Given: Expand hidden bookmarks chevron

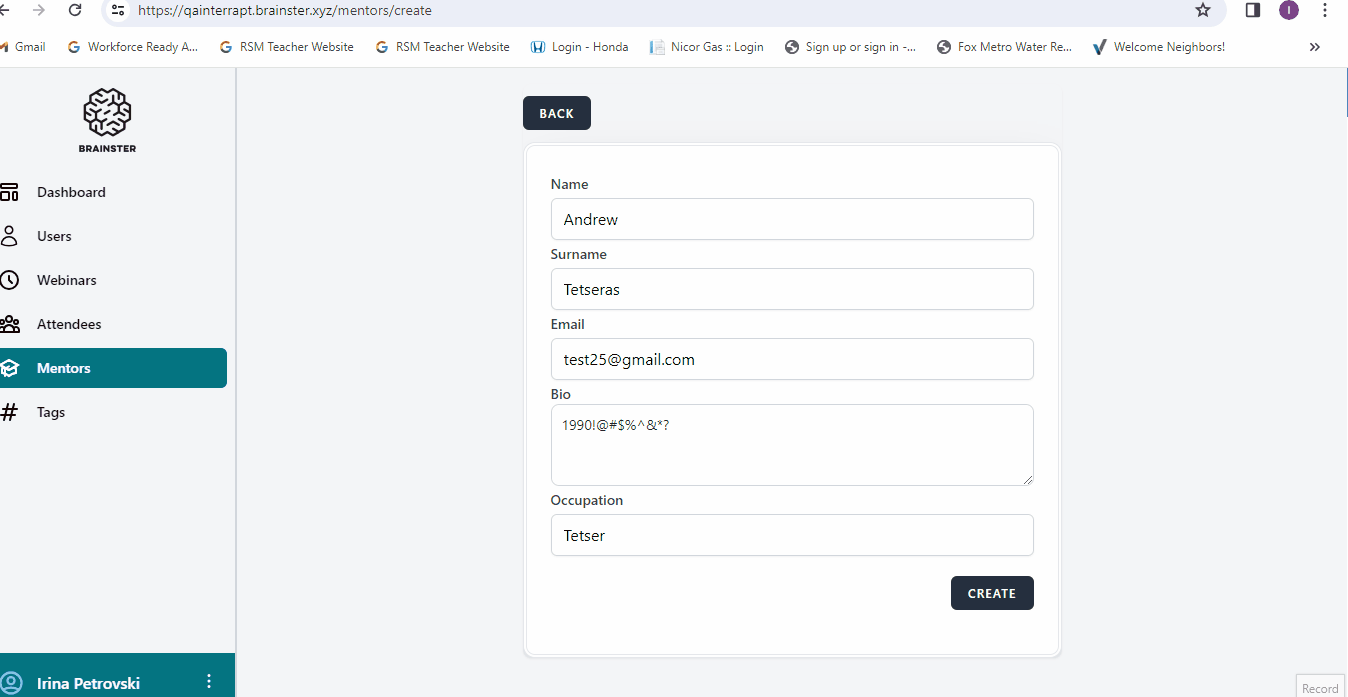Looking at the screenshot, I should [x=1314, y=47].
